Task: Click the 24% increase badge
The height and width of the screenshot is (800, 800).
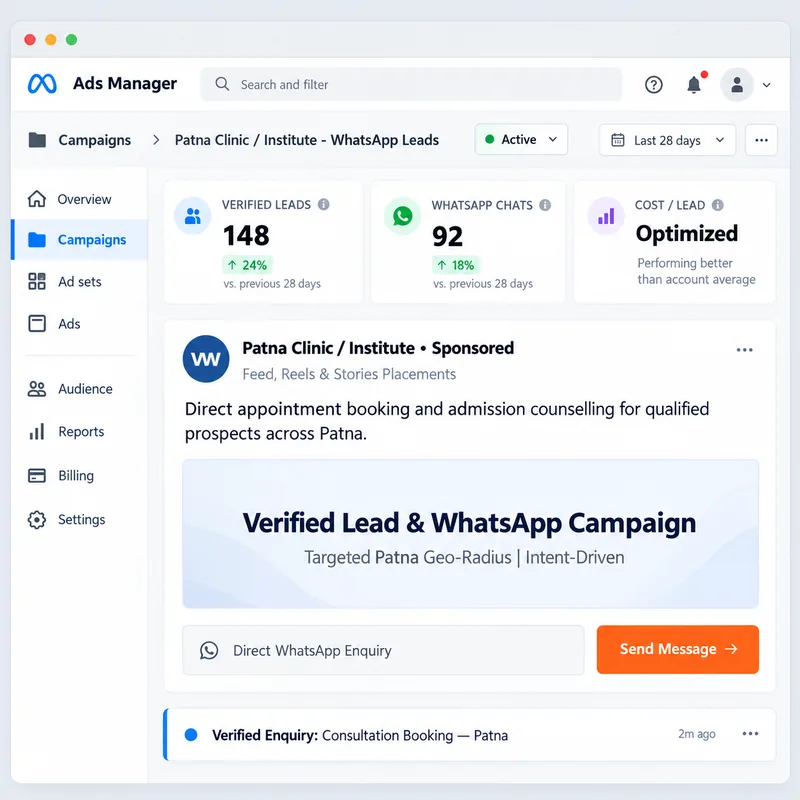Action: pos(247,265)
